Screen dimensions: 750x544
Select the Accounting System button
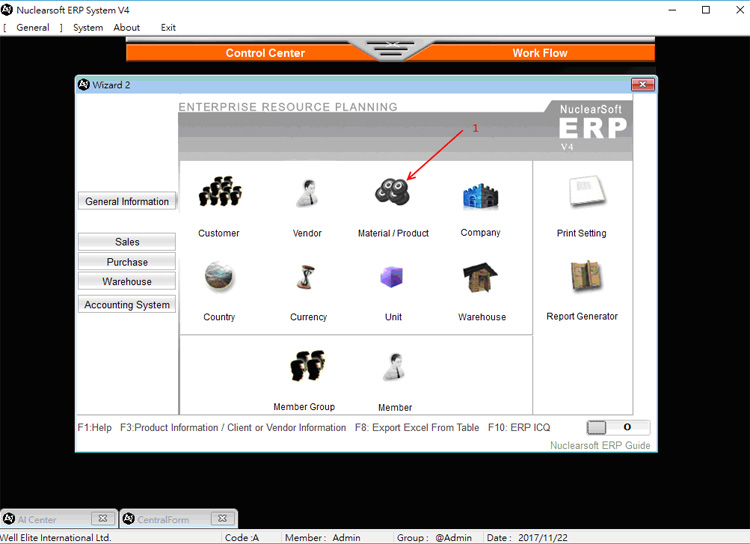[x=127, y=304]
